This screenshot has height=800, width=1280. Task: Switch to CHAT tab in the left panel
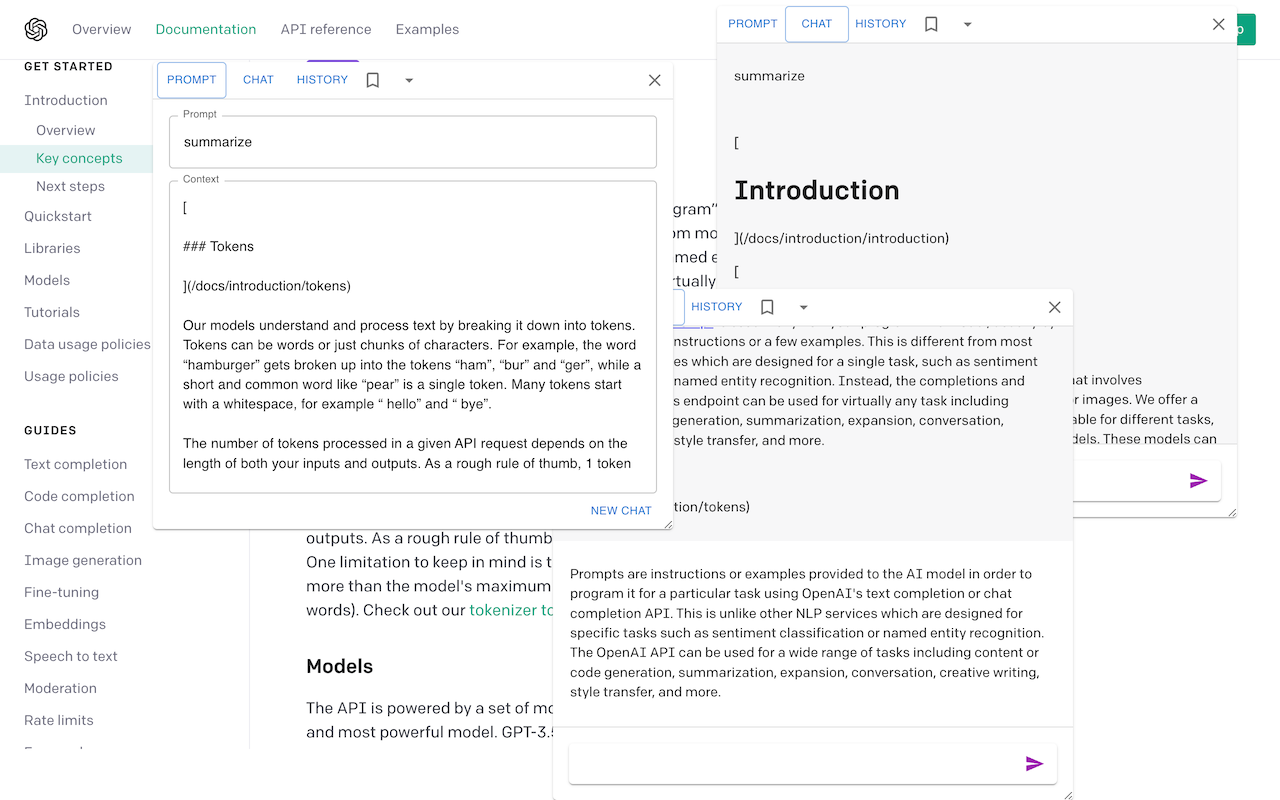(258, 80)
